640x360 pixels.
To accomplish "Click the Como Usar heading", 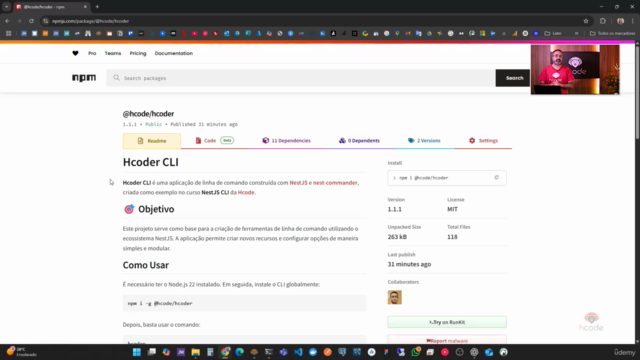I will 146,265.
